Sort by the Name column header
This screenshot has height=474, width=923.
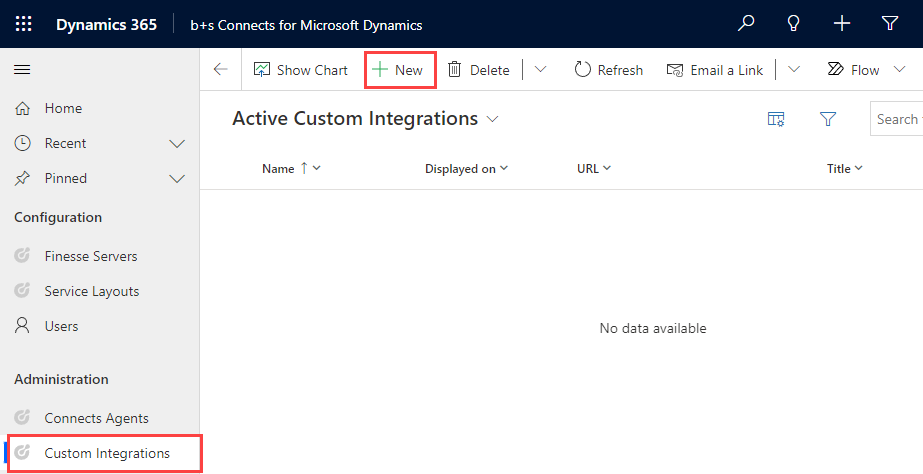point(291,168)
